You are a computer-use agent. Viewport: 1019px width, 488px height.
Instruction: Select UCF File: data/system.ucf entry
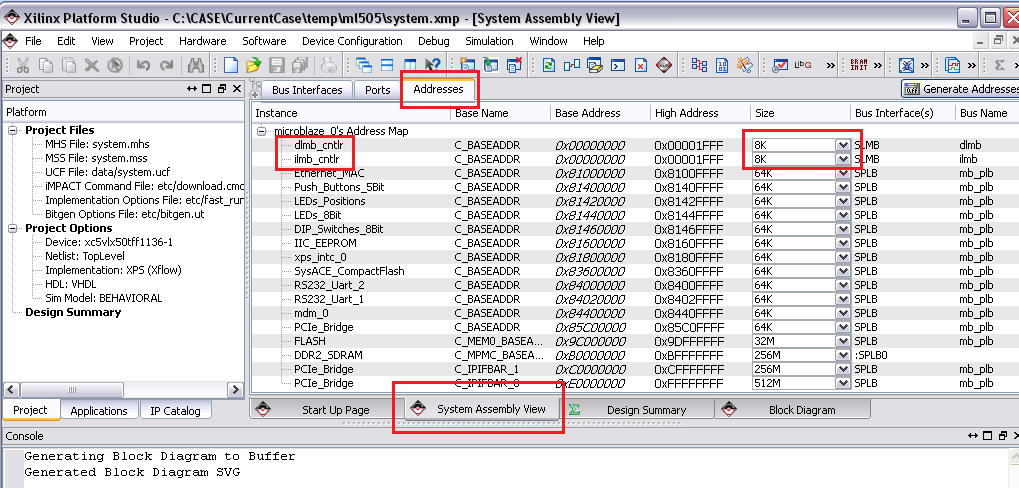pyautogui.click(x=95, y=172)
